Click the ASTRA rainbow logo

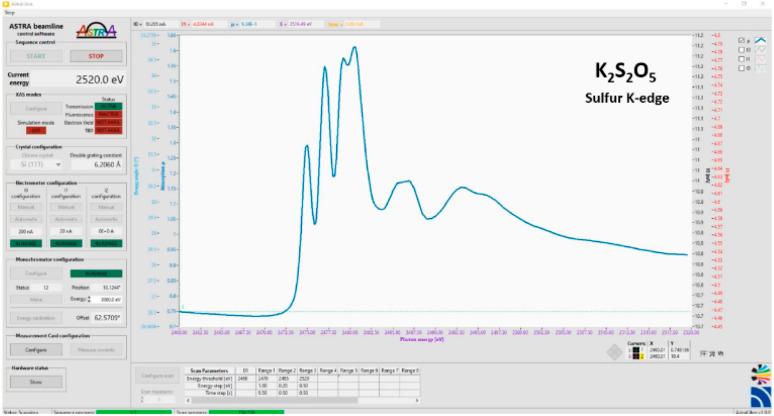[96, 31]
